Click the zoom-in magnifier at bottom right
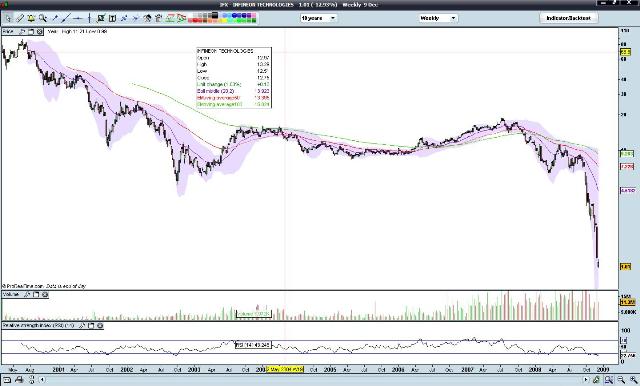The width and height of the screenshot is (640, 386). click(x=634, y=380)
